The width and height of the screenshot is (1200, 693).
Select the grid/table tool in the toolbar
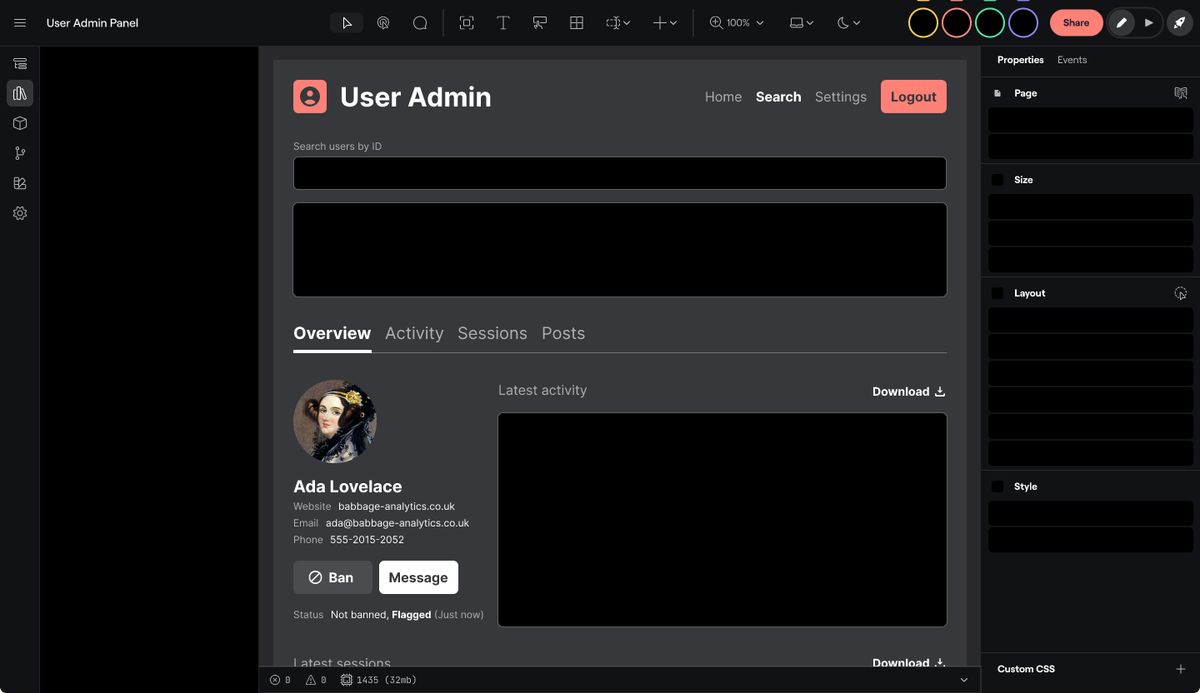click(576, 22)
